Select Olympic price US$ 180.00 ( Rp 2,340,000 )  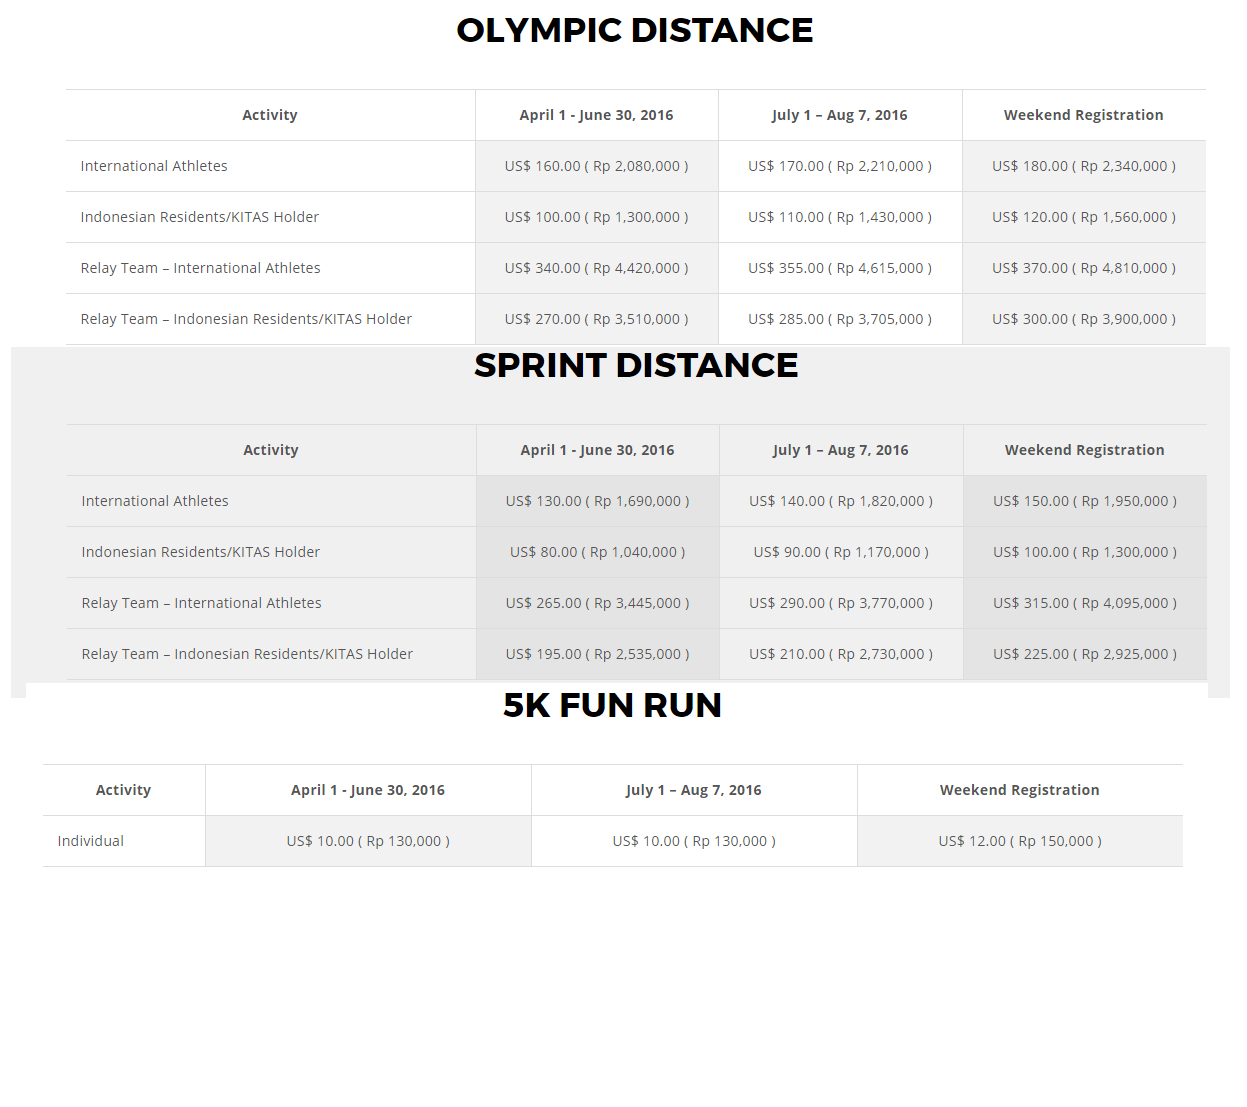pyautogui.click(x=1084, y=166)
